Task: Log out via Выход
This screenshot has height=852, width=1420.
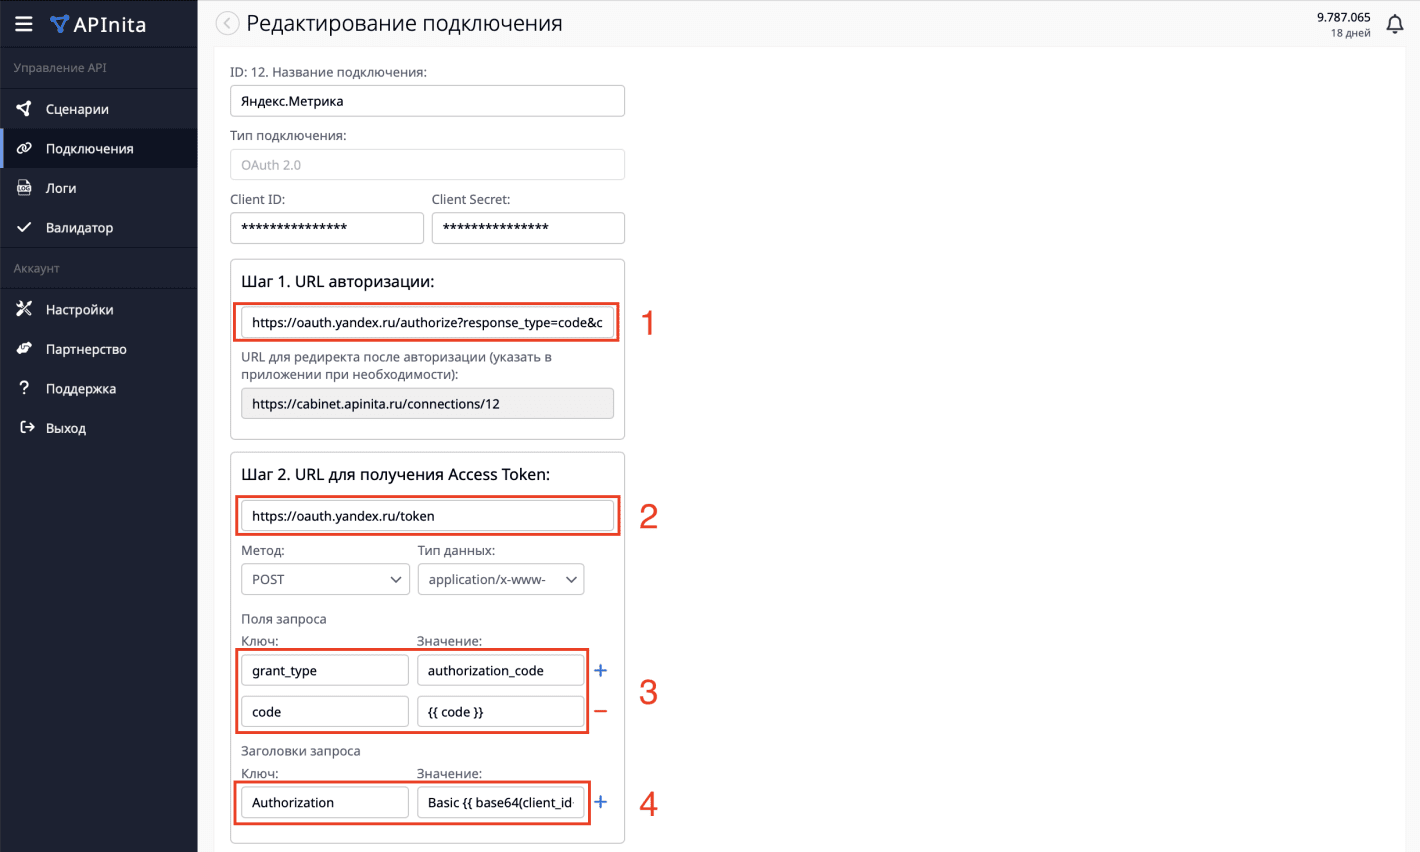Action: (x=65, y=428)
